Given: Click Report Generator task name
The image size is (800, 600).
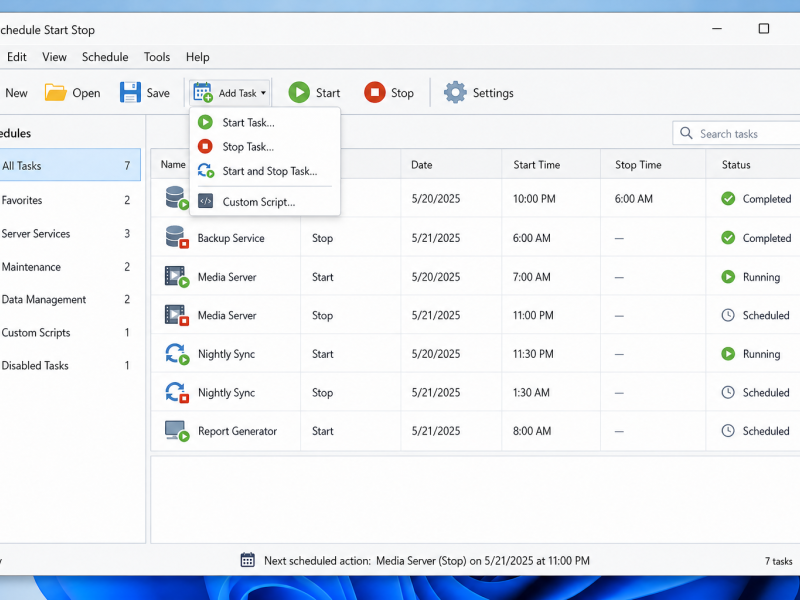Looking at the screenshot, I should tap(237, 431).
